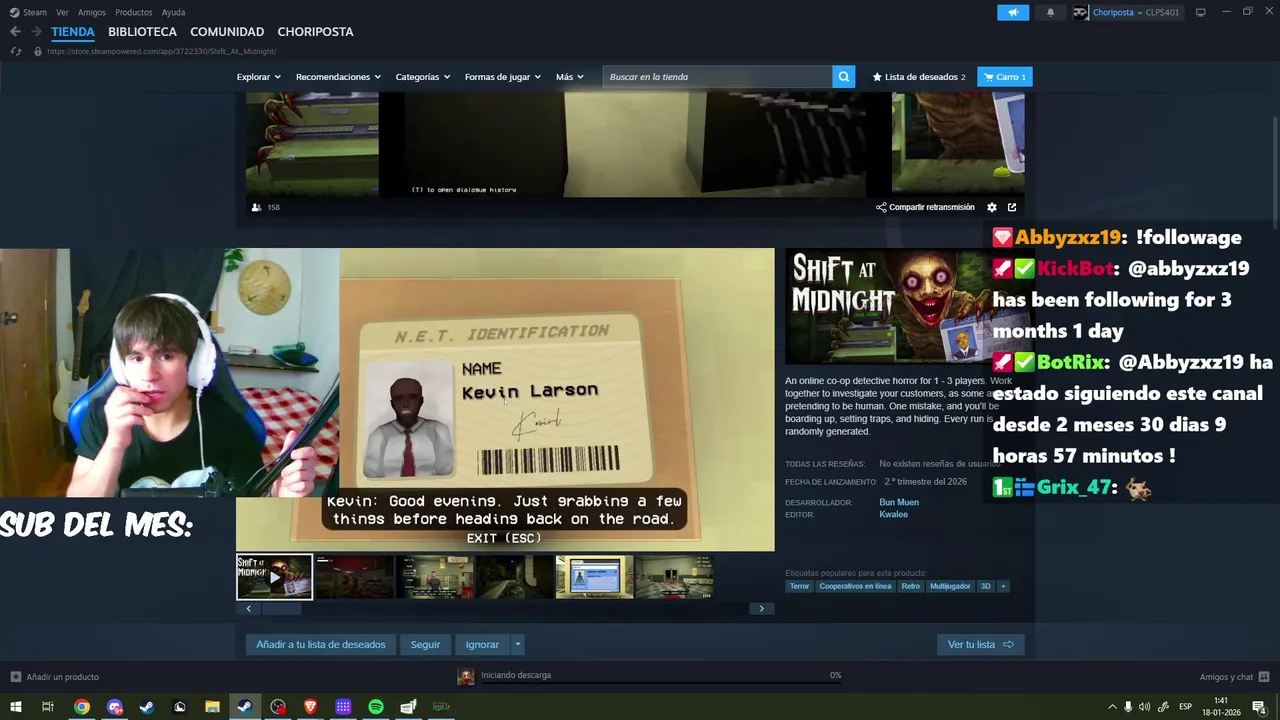
Task: Reload the store page
Action: coord(16,51)
